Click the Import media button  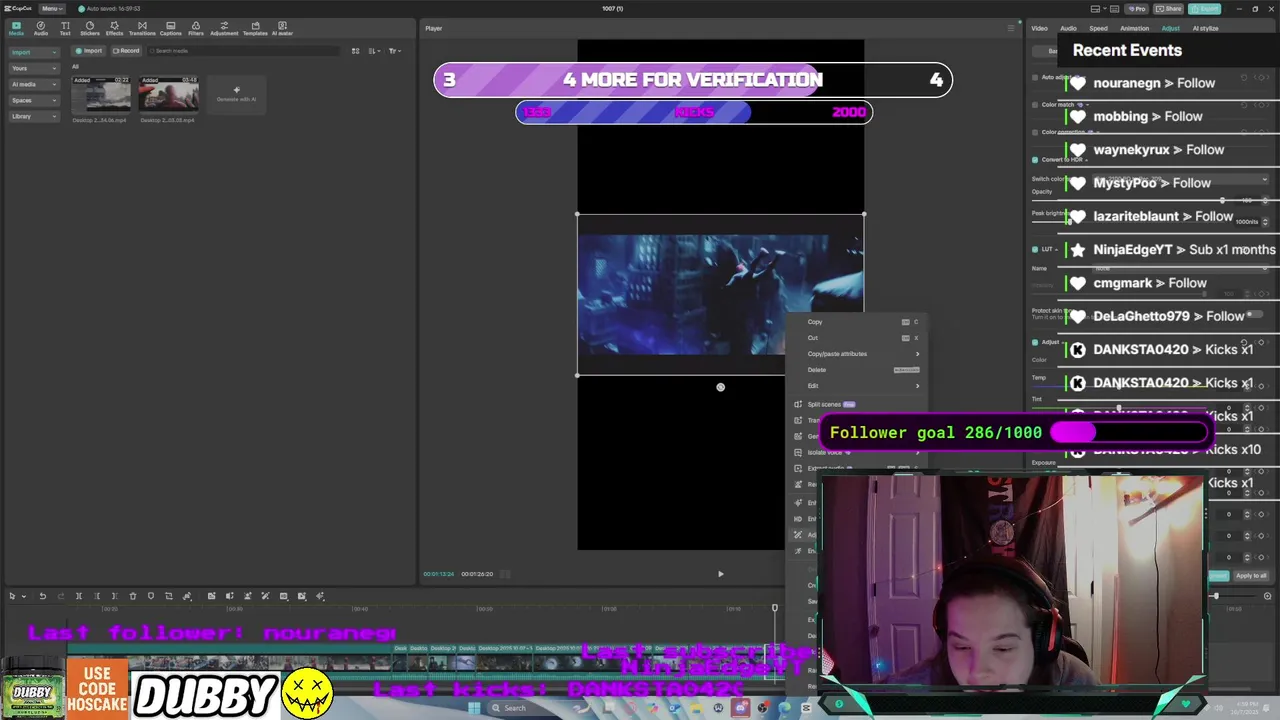tap(90, 51)
